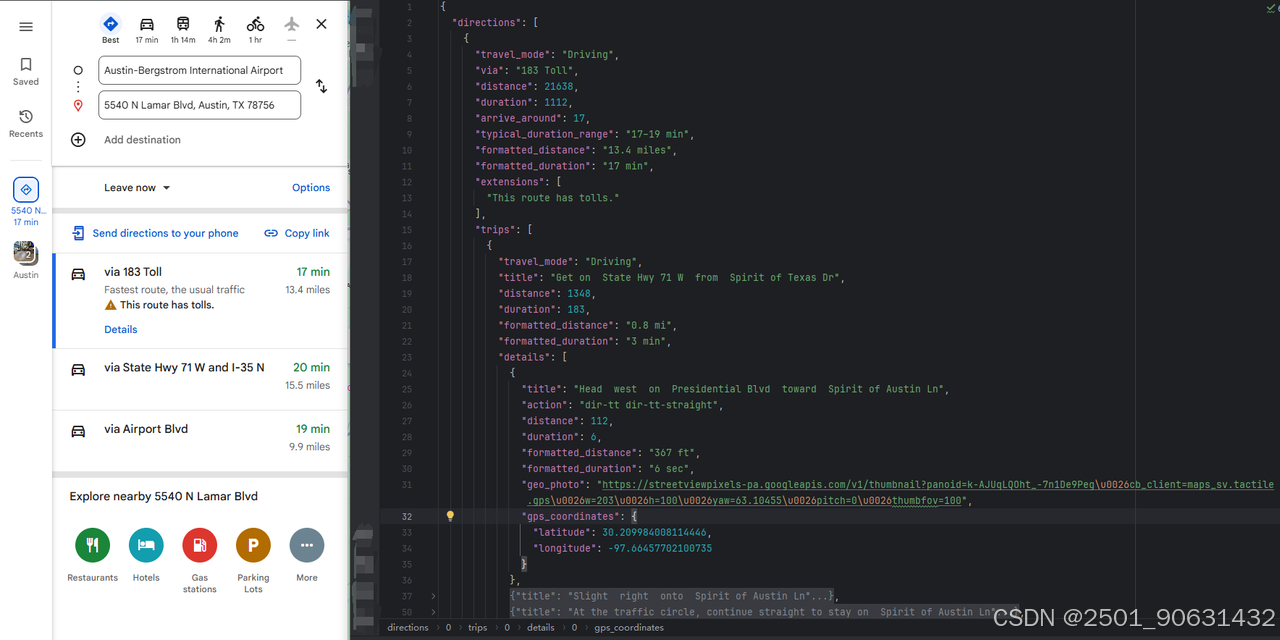Click the latitude value 30.209984008114446
Screen dimensions: 1280x640
(x=655, y=532)
